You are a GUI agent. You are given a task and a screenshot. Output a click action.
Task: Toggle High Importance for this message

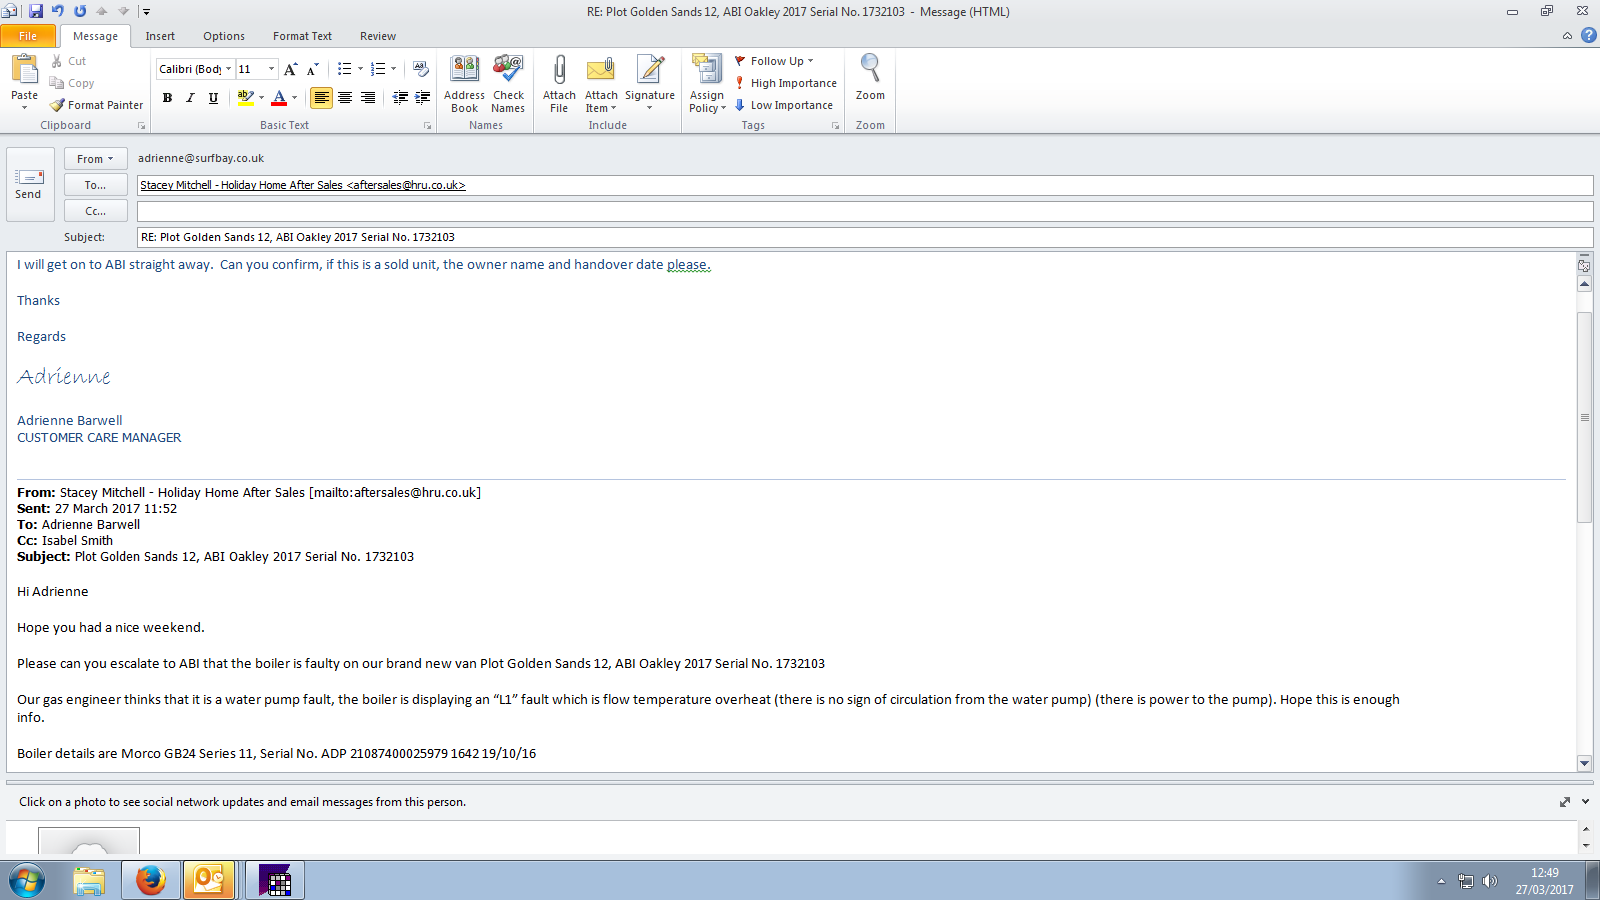click(785, 83)
